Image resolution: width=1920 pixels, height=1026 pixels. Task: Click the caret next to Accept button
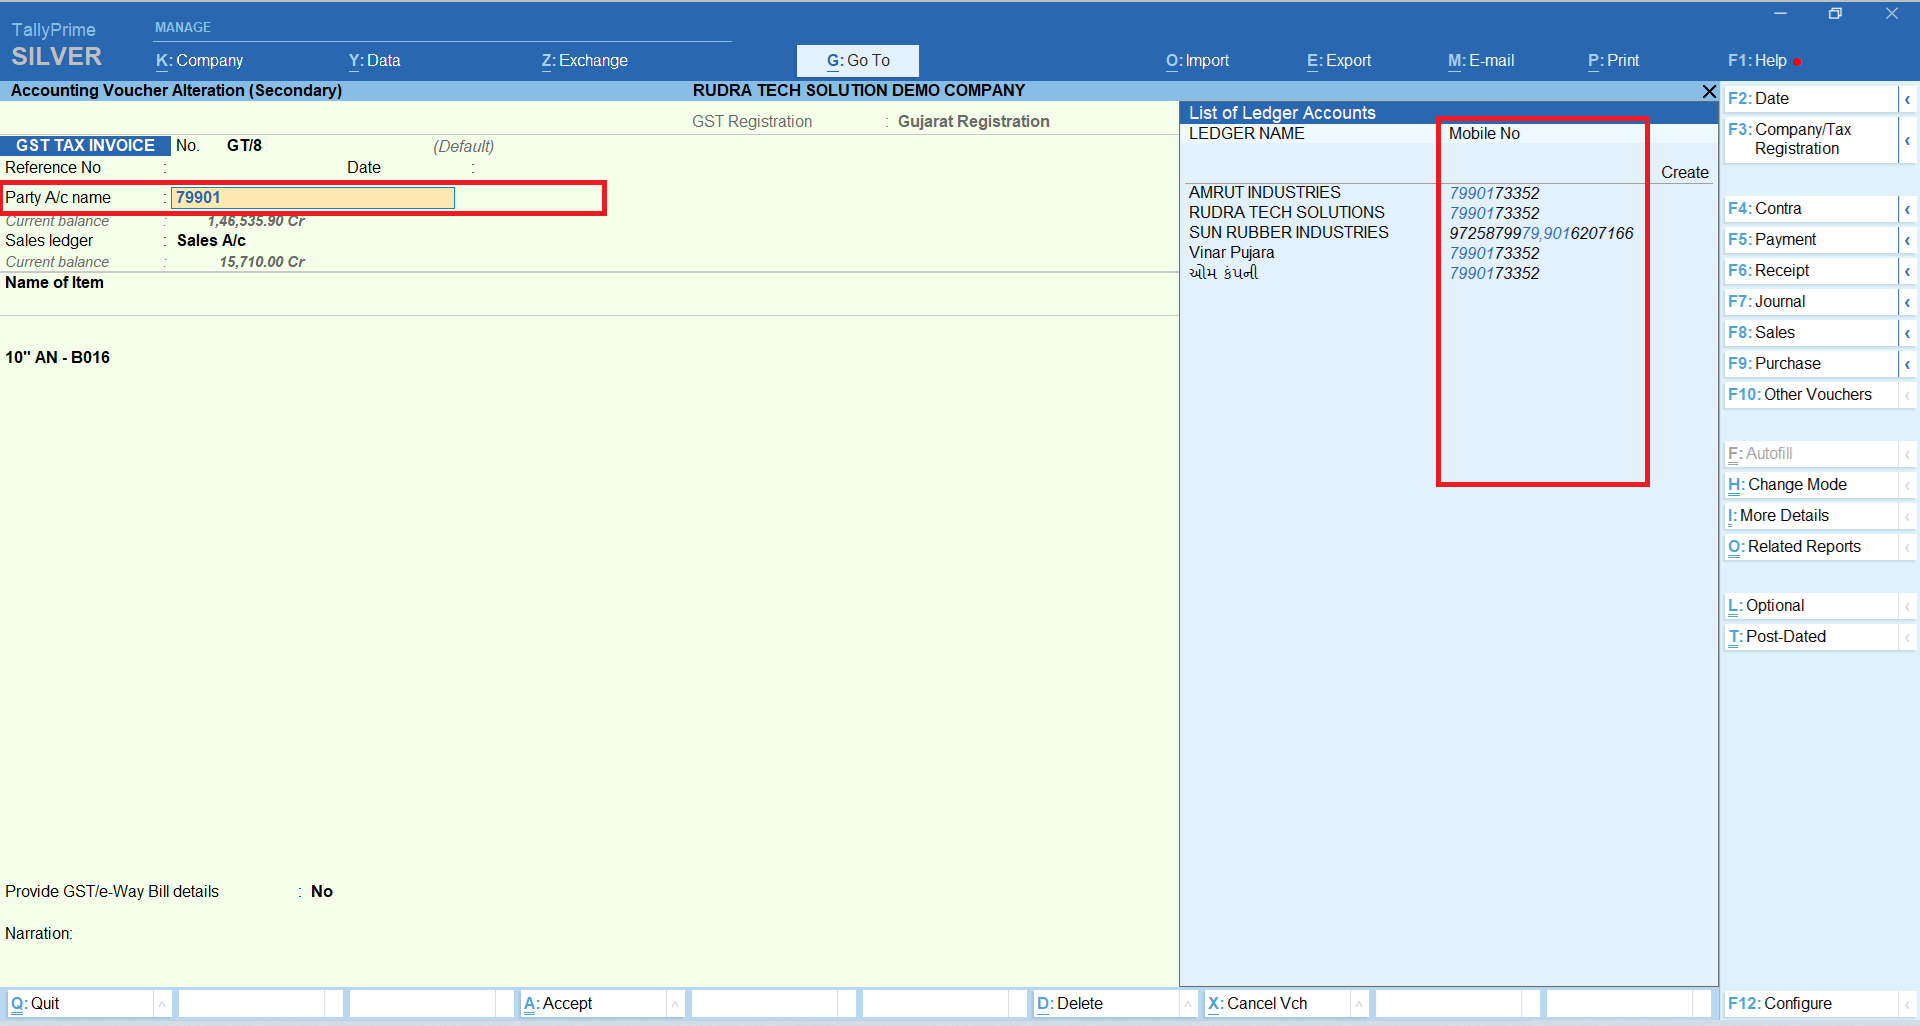pyautogui.click(x=675, y=1004)
